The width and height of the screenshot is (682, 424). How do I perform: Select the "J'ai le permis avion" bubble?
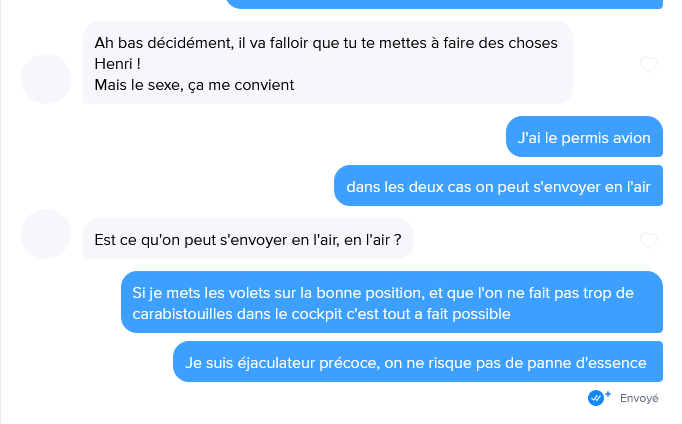coord(584,137)
